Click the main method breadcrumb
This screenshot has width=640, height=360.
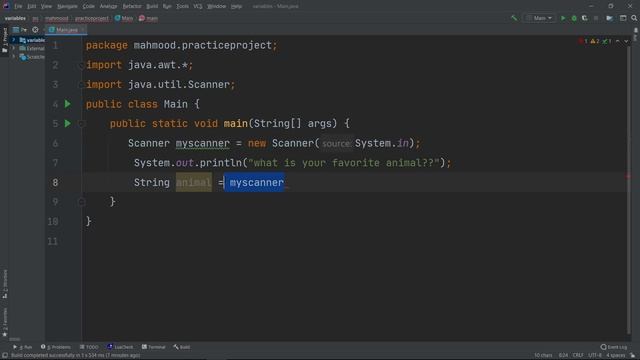(x=148, y=18)
